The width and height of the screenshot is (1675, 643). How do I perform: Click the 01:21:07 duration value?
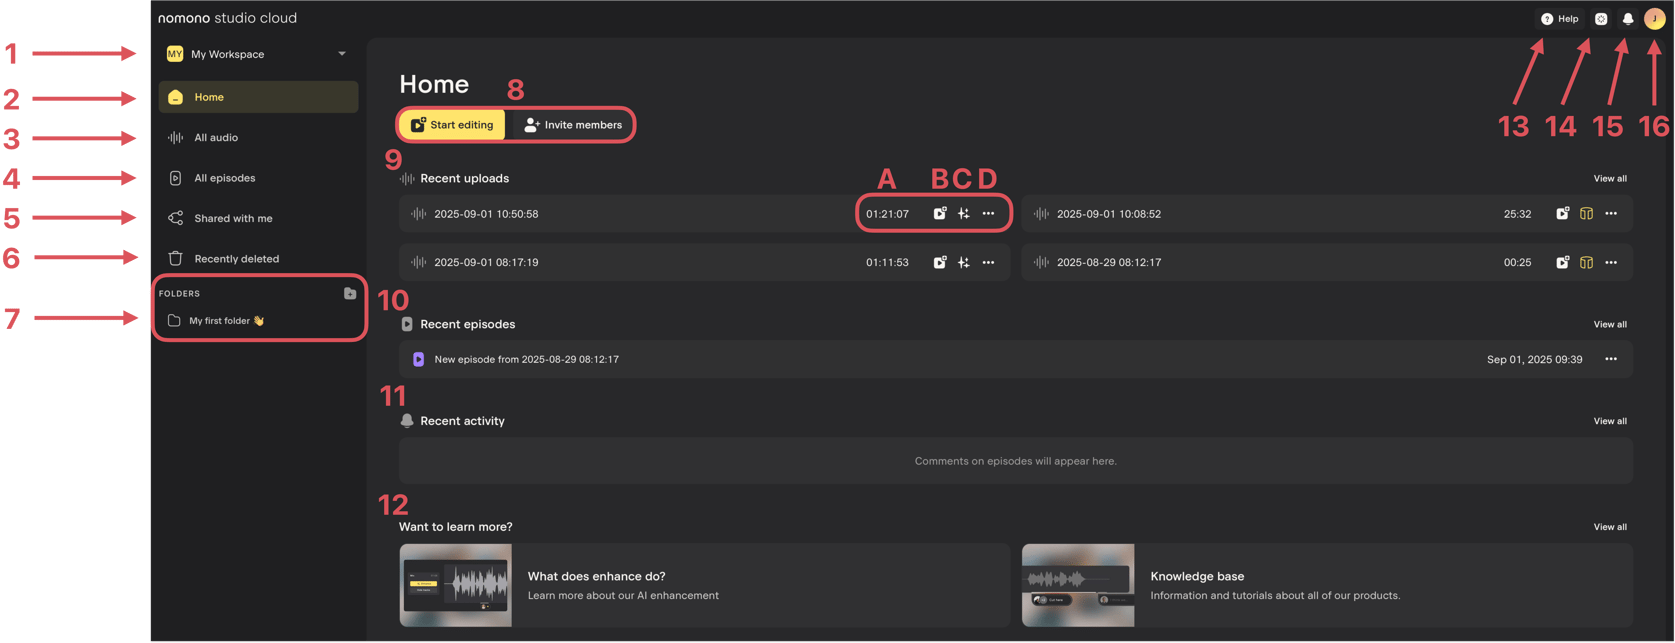tap(887, 214)
